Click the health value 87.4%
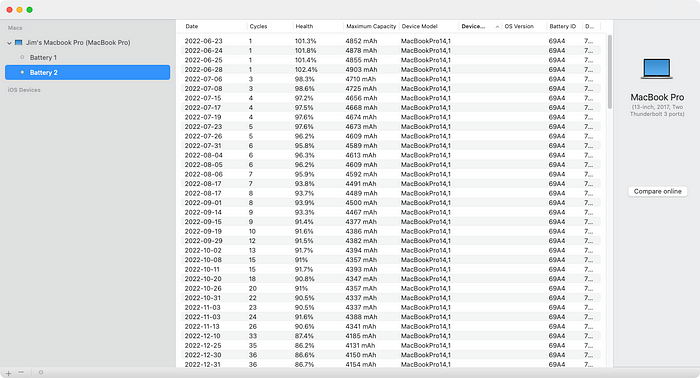This screenshot has width=700, height=378. pyautogui.click(x=304, y=336)
